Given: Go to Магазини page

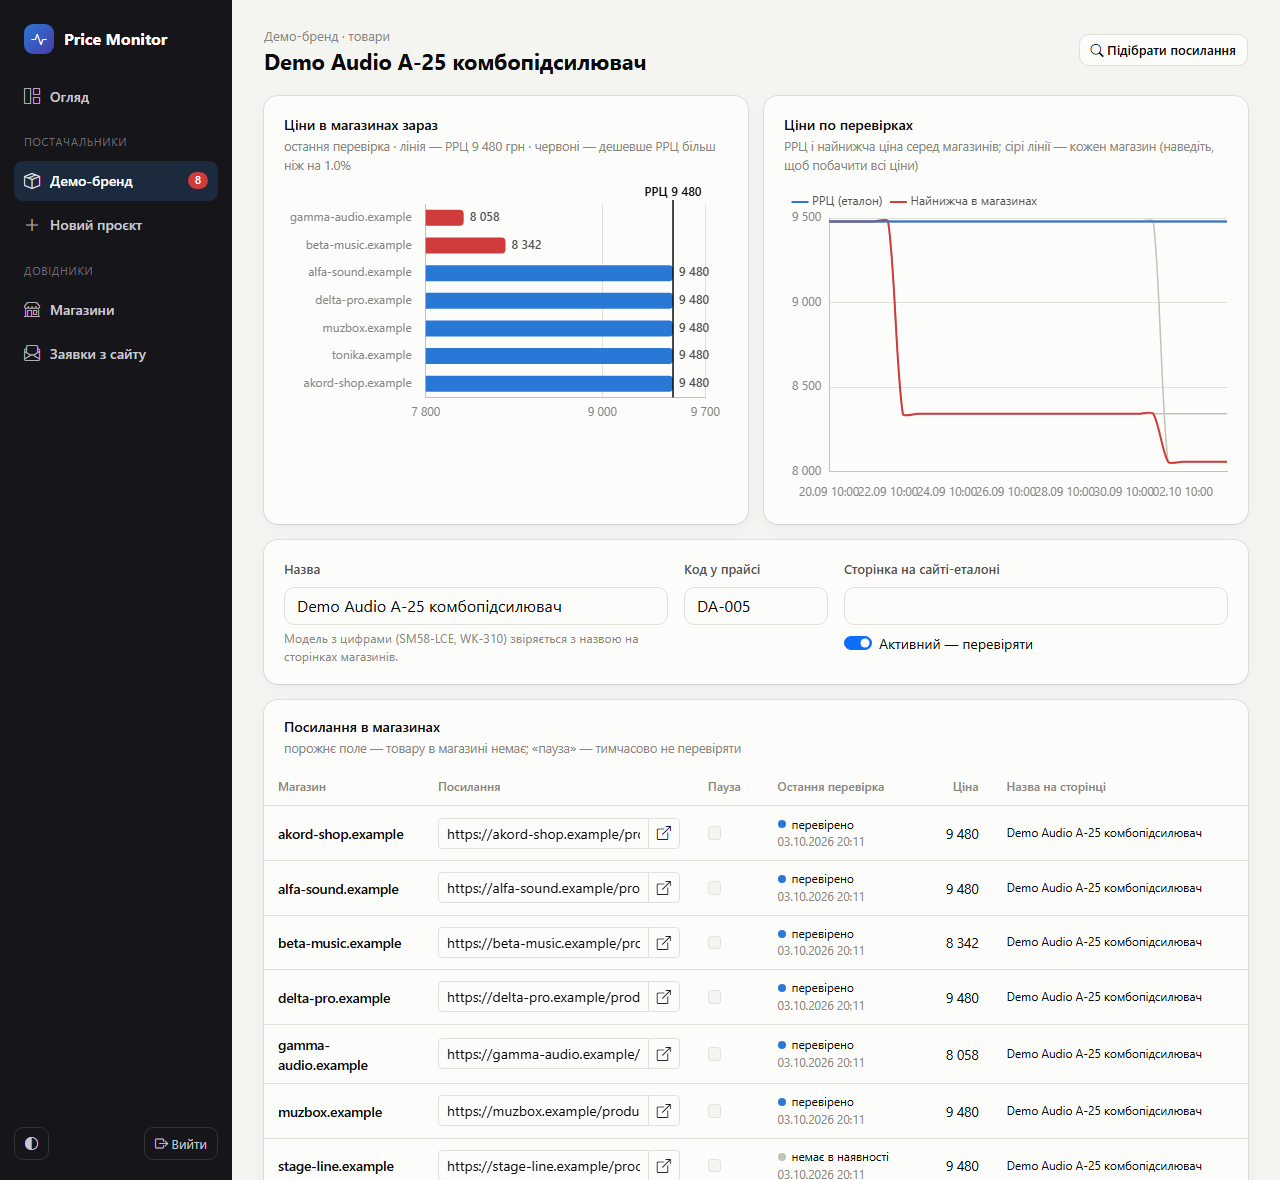Looking at the screenshot, I should pos(116,310).
